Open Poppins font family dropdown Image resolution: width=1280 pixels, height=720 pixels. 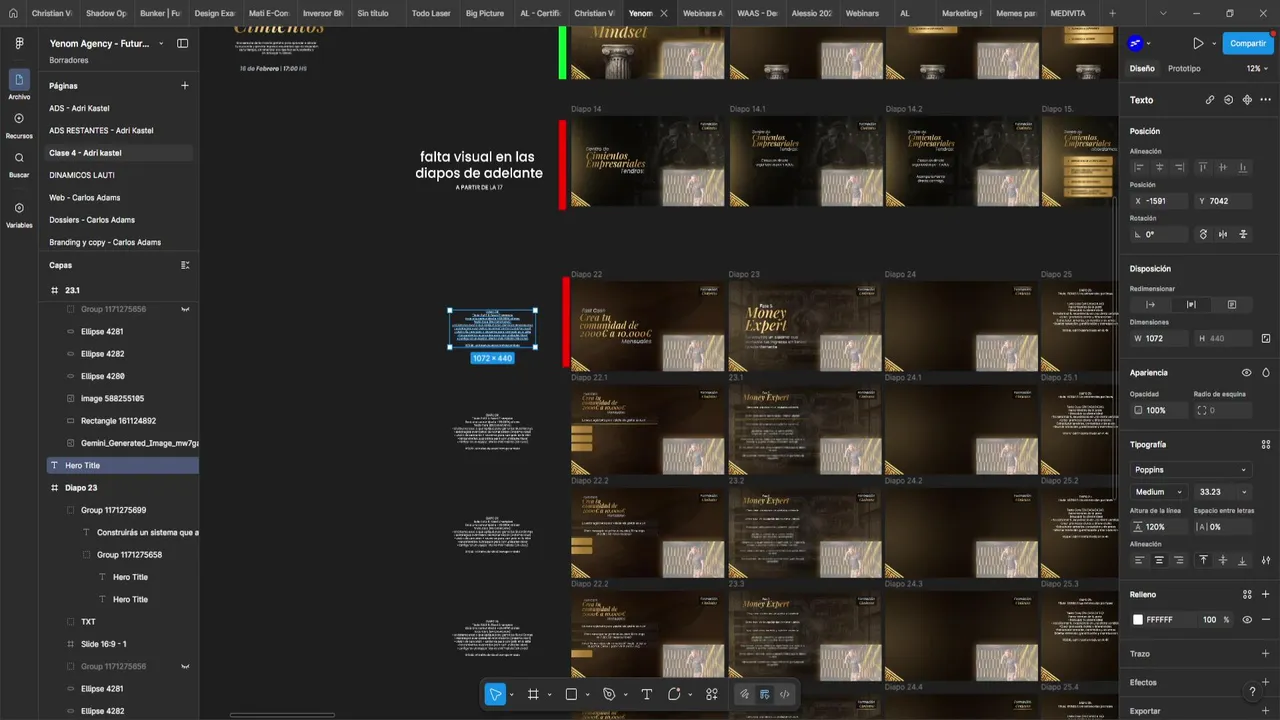click(1191, 470)
